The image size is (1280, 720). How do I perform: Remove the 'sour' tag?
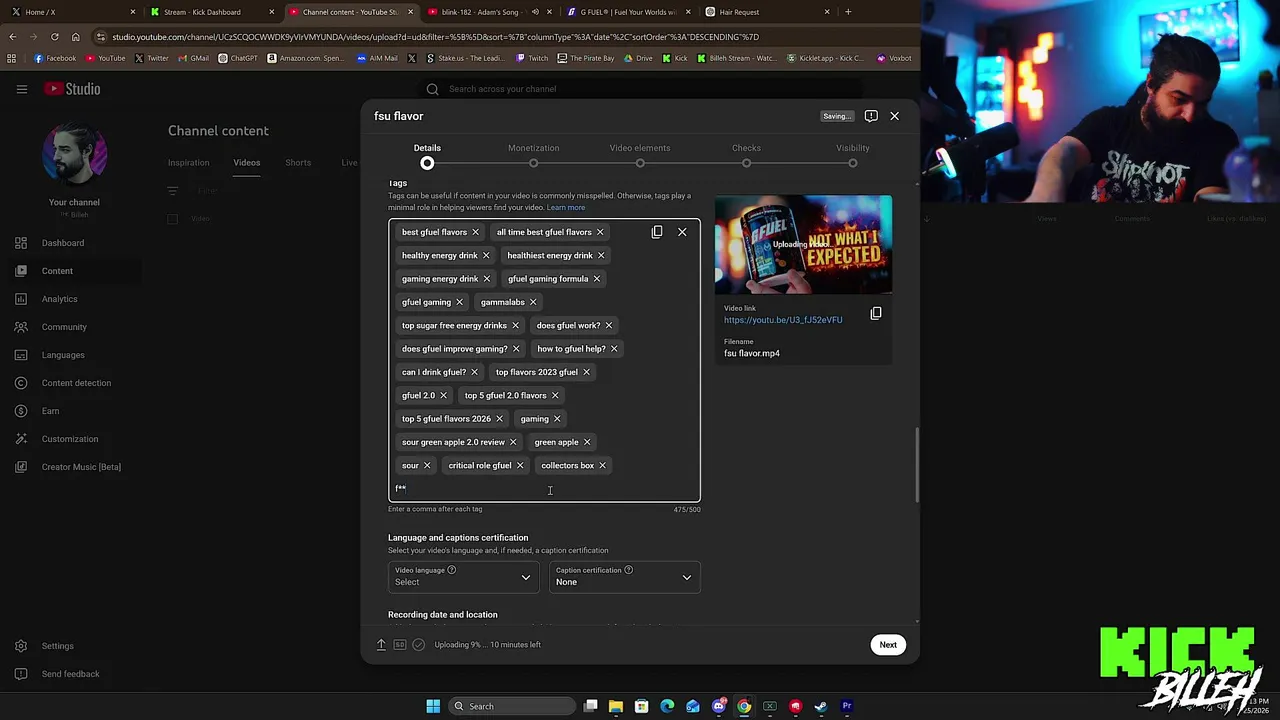[x=427, y=465]
